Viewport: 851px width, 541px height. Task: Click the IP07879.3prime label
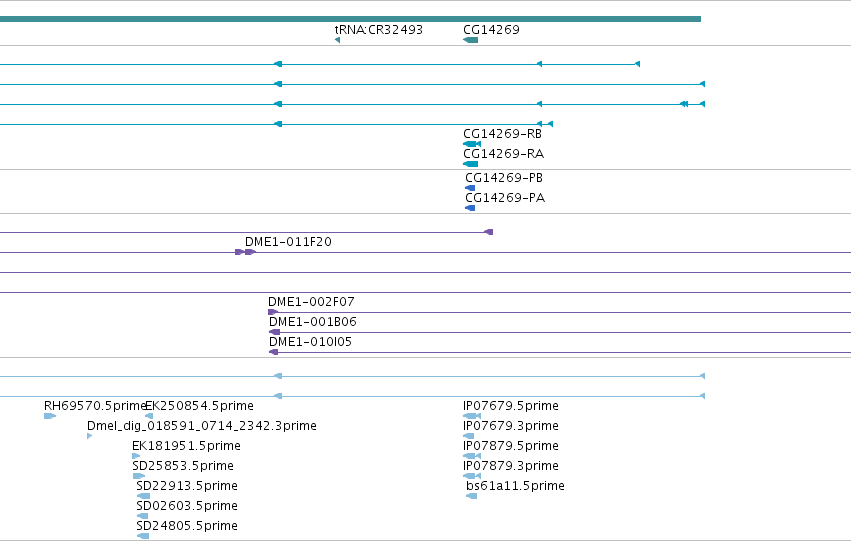[x=511, y=467]
